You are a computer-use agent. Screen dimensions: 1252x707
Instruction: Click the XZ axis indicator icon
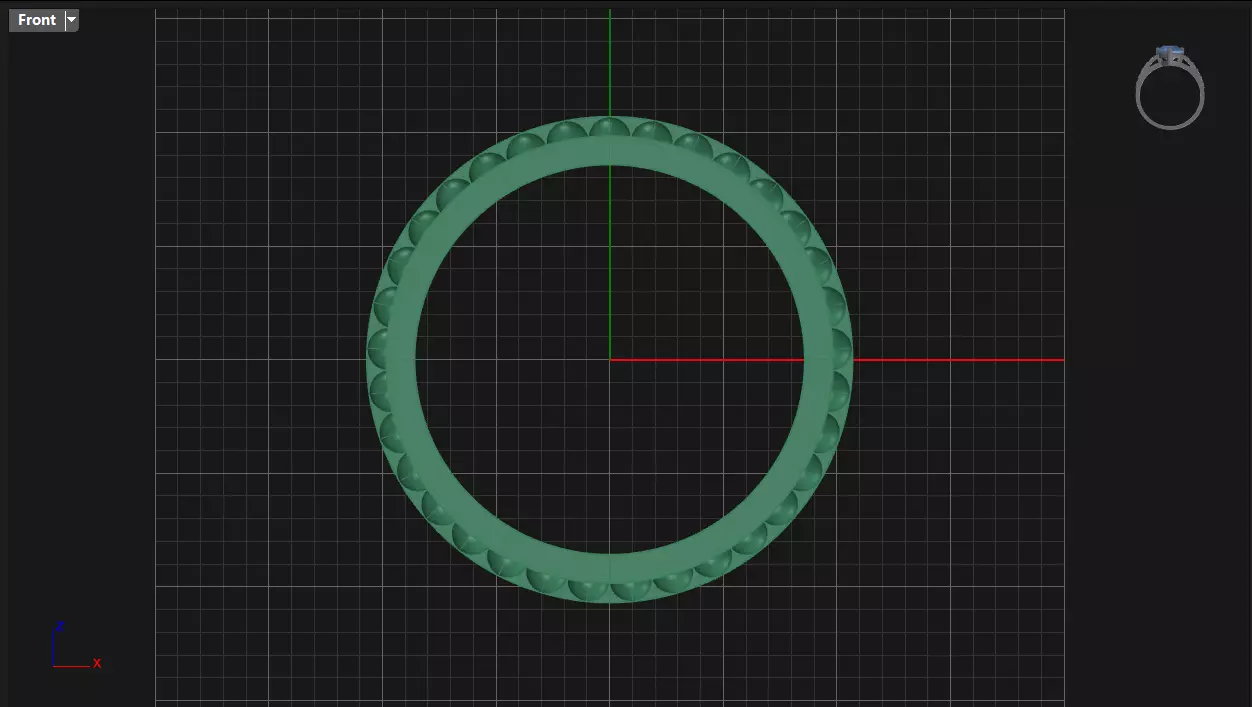76,645
